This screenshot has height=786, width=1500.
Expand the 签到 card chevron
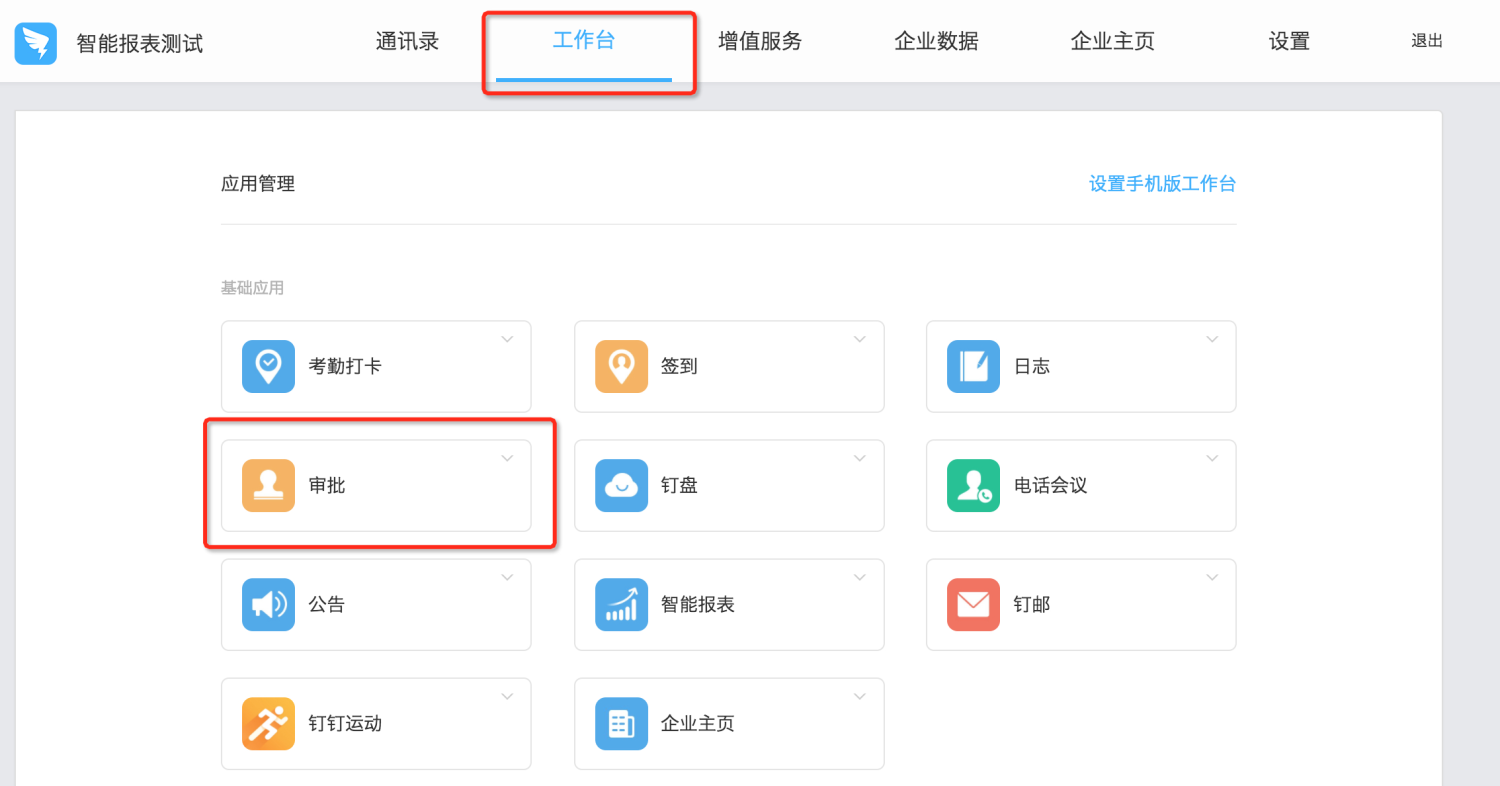(x=860, y=339)
